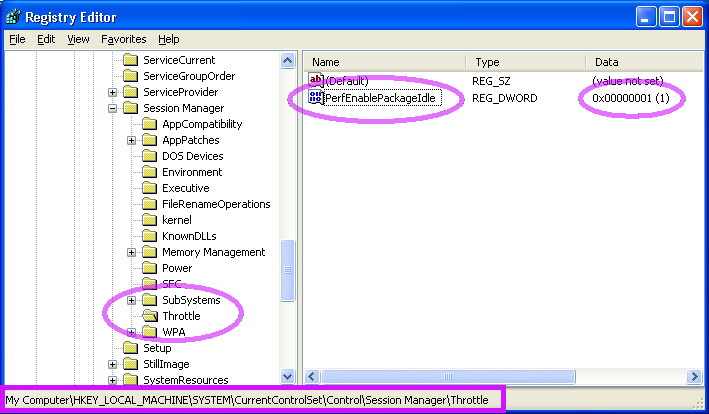
Task: Expand the ServiceProvider tree node
Action: (x=113, y=92)
